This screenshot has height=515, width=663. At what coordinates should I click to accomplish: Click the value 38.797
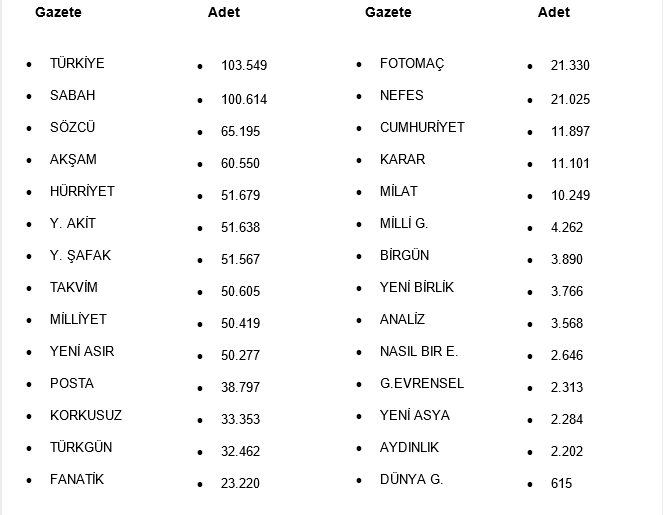(241, 388)
